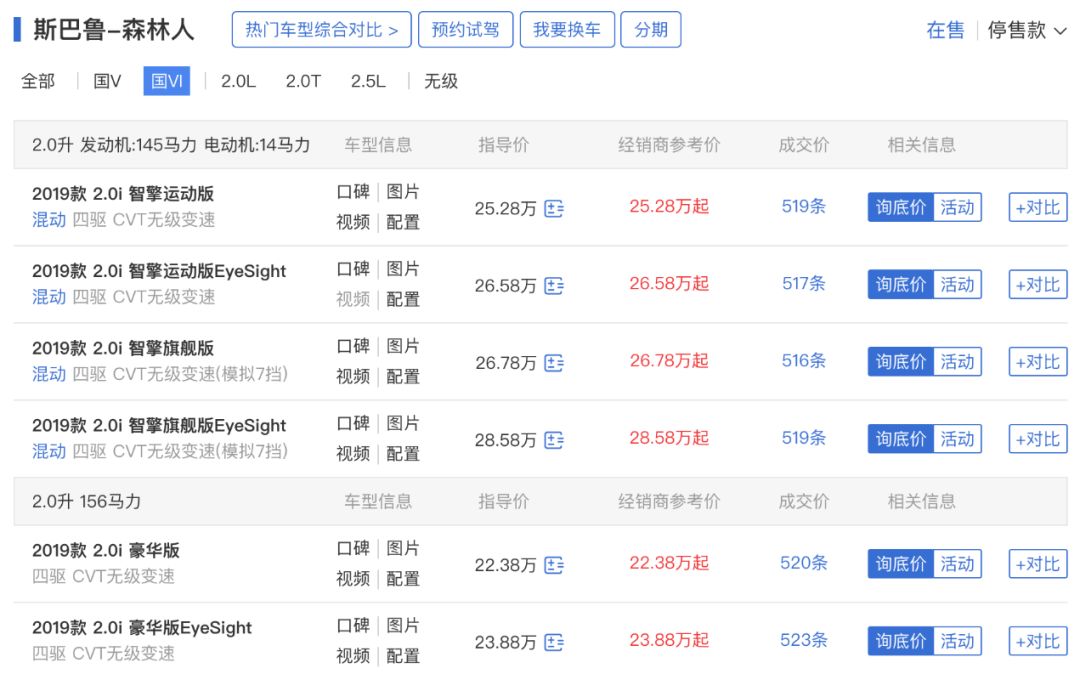Image resolution: width=1080 pixels, height=674 pixels.
Task: Open 视频 for 2019款 豪华版 row
Action: coord(353,578)
